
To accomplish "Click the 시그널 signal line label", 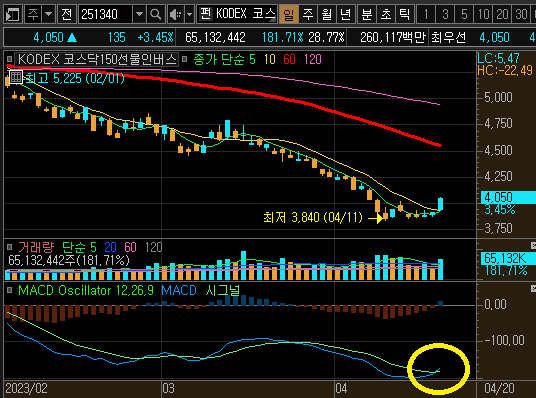I will [223, 291].
